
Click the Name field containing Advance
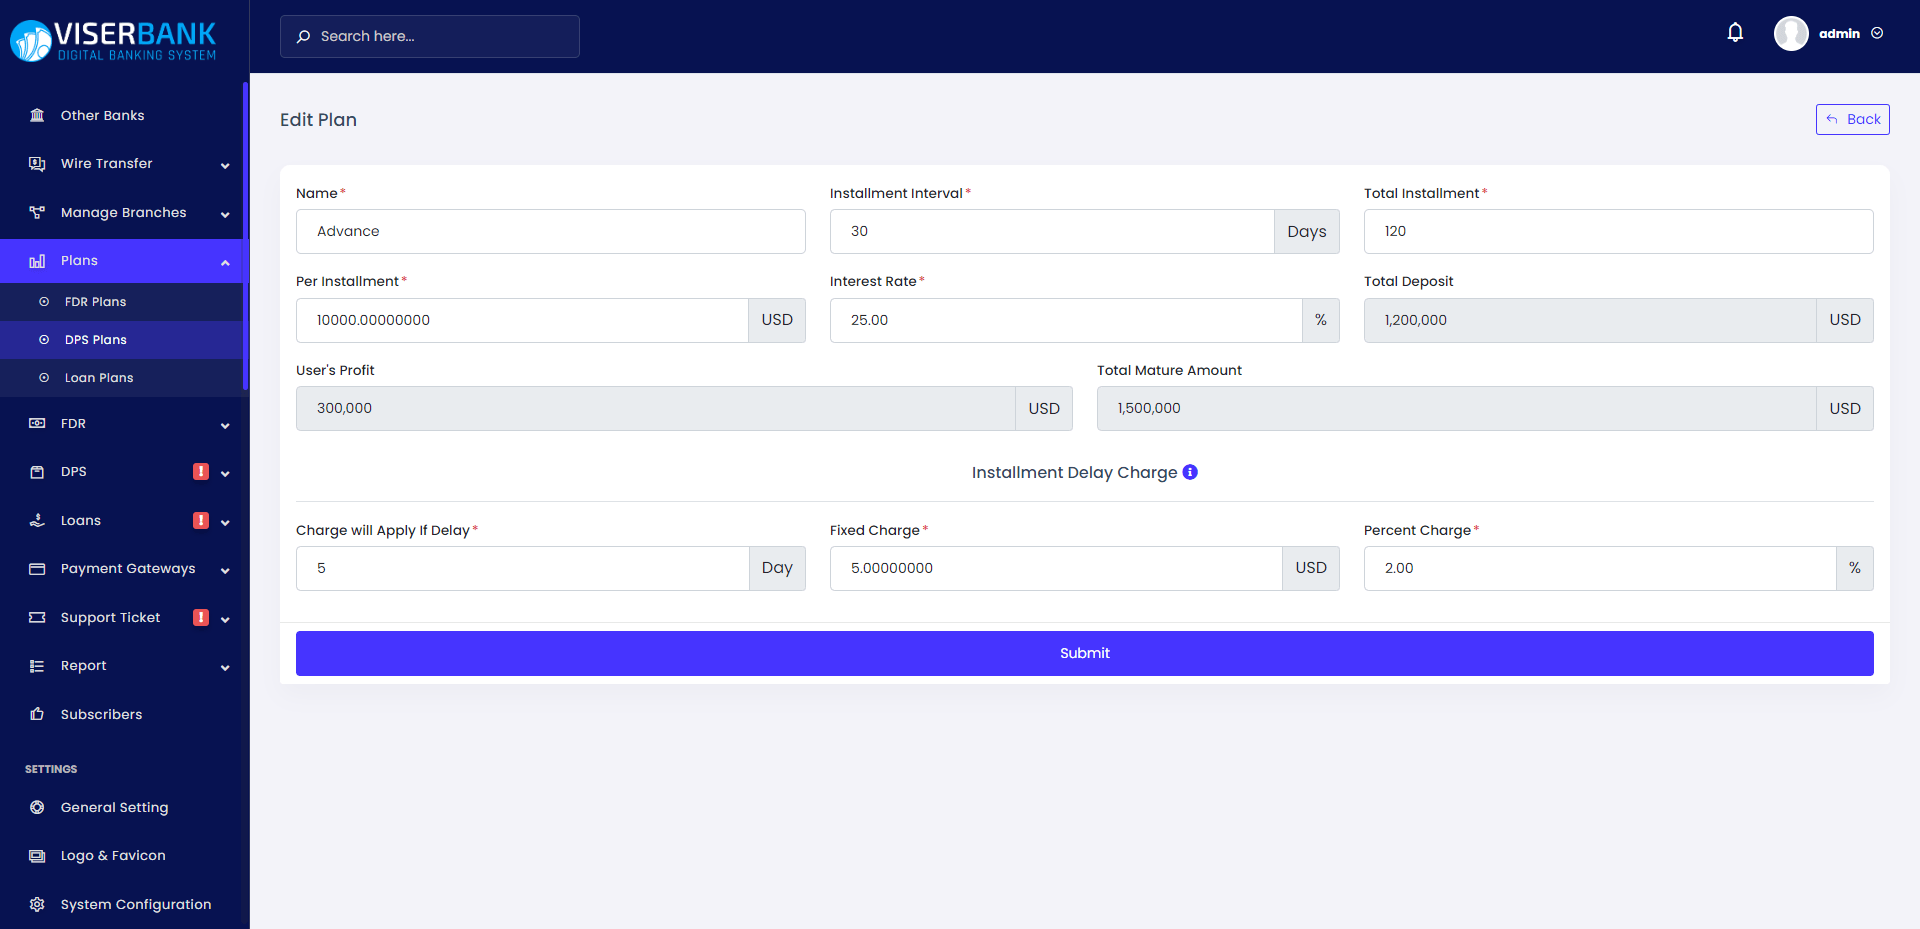(x=550, y=231)
